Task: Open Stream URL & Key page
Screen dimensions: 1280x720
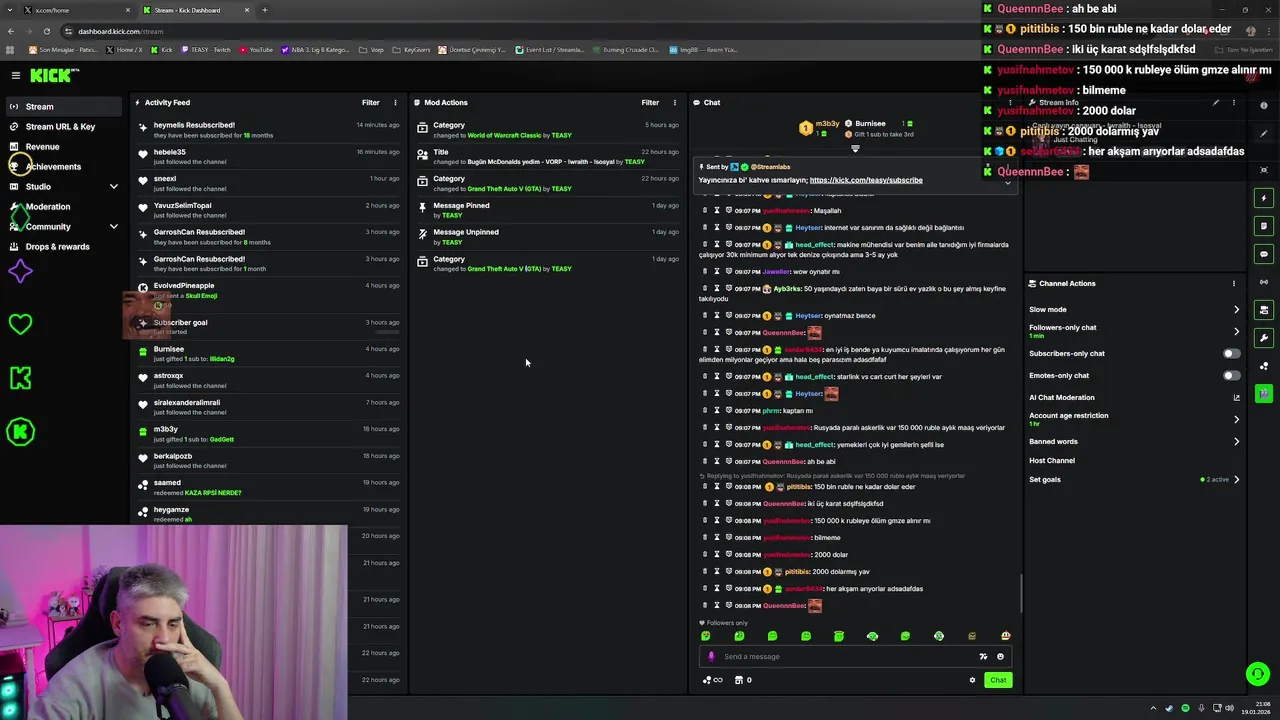Action: 64,126
